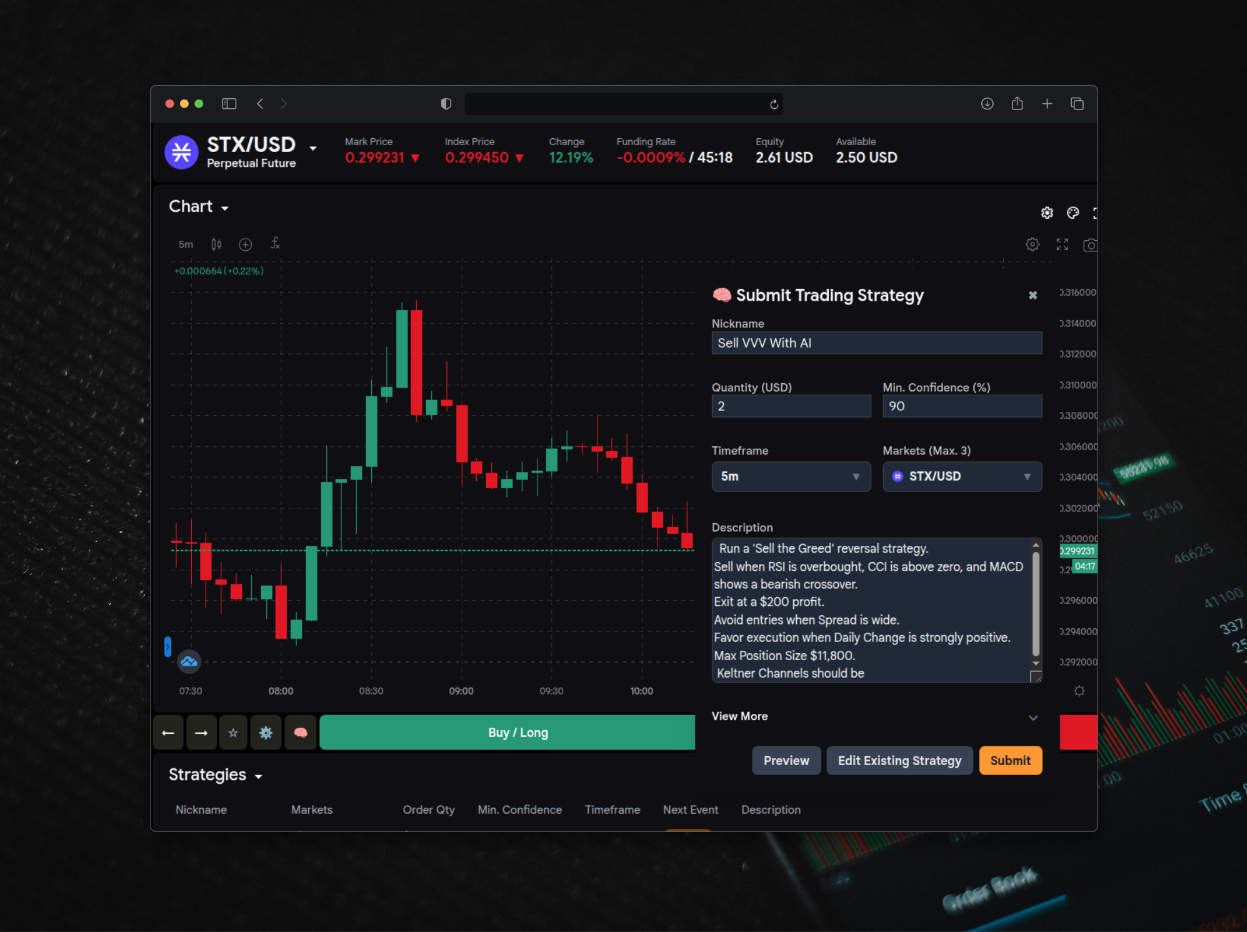Click the Nickname input field
The image size is (1247, 932).
876,343
